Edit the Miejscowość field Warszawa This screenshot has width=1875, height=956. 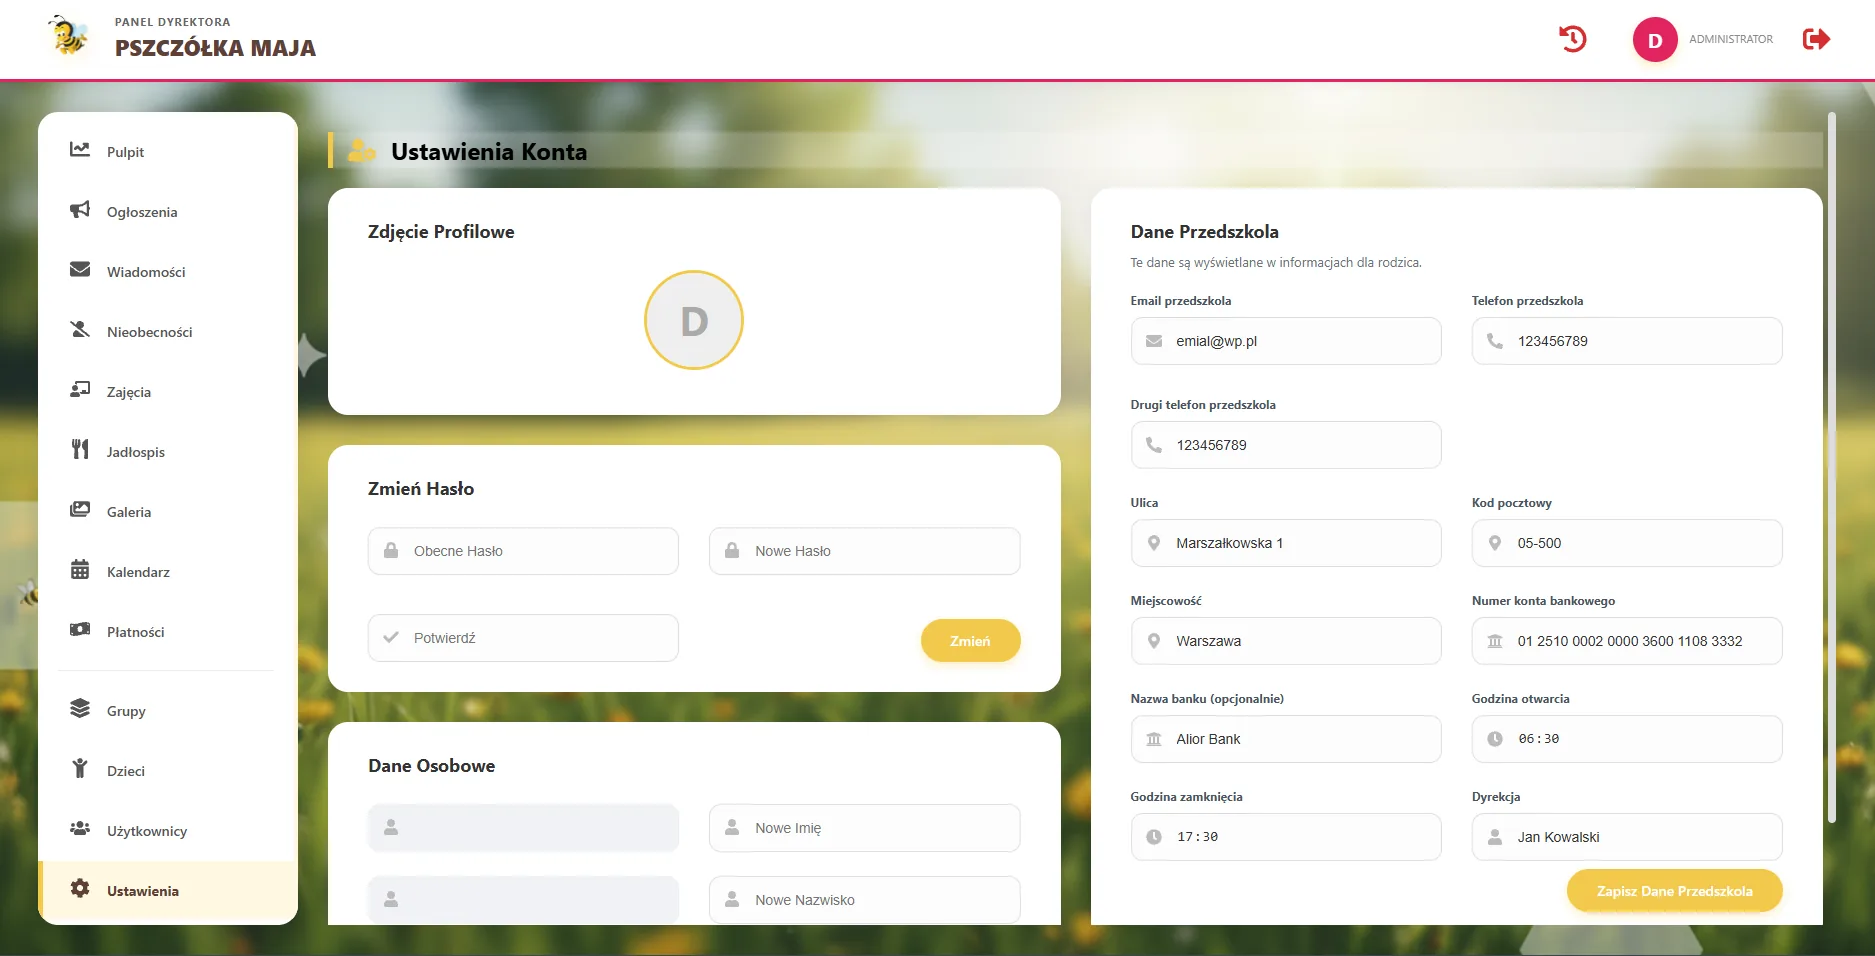click(1286, 641)
